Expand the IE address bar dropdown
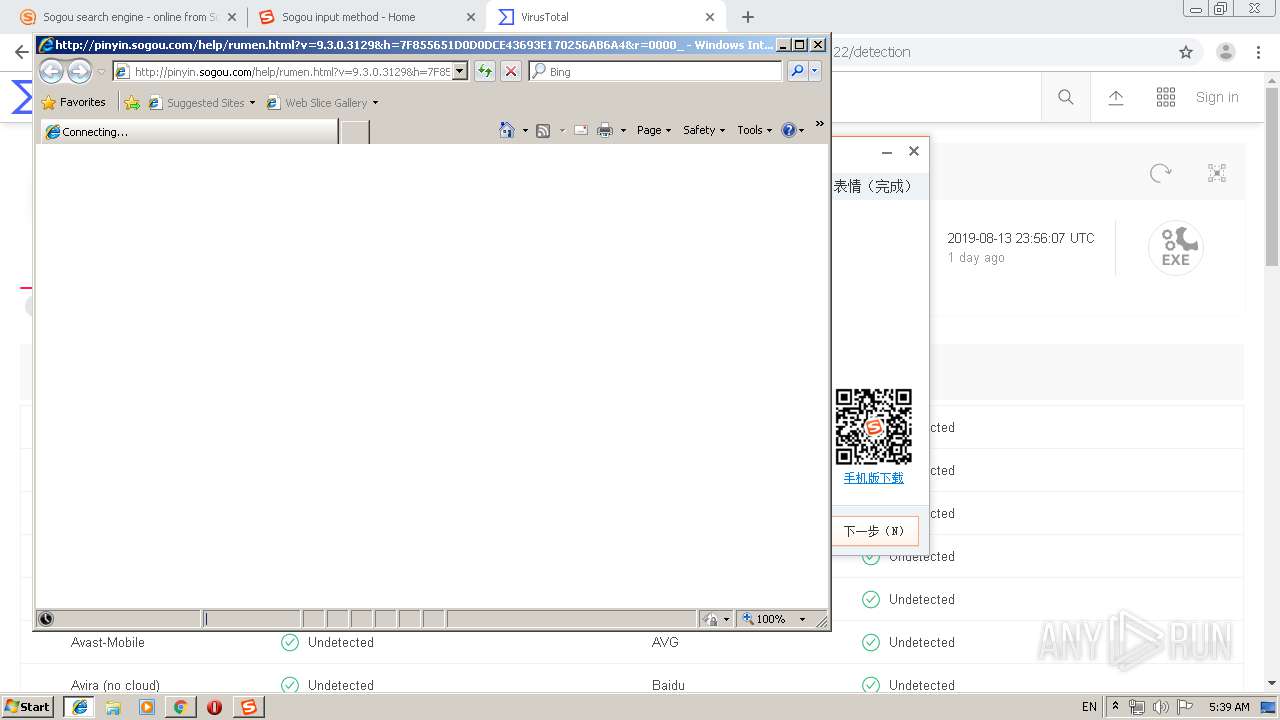 point(460,71)
